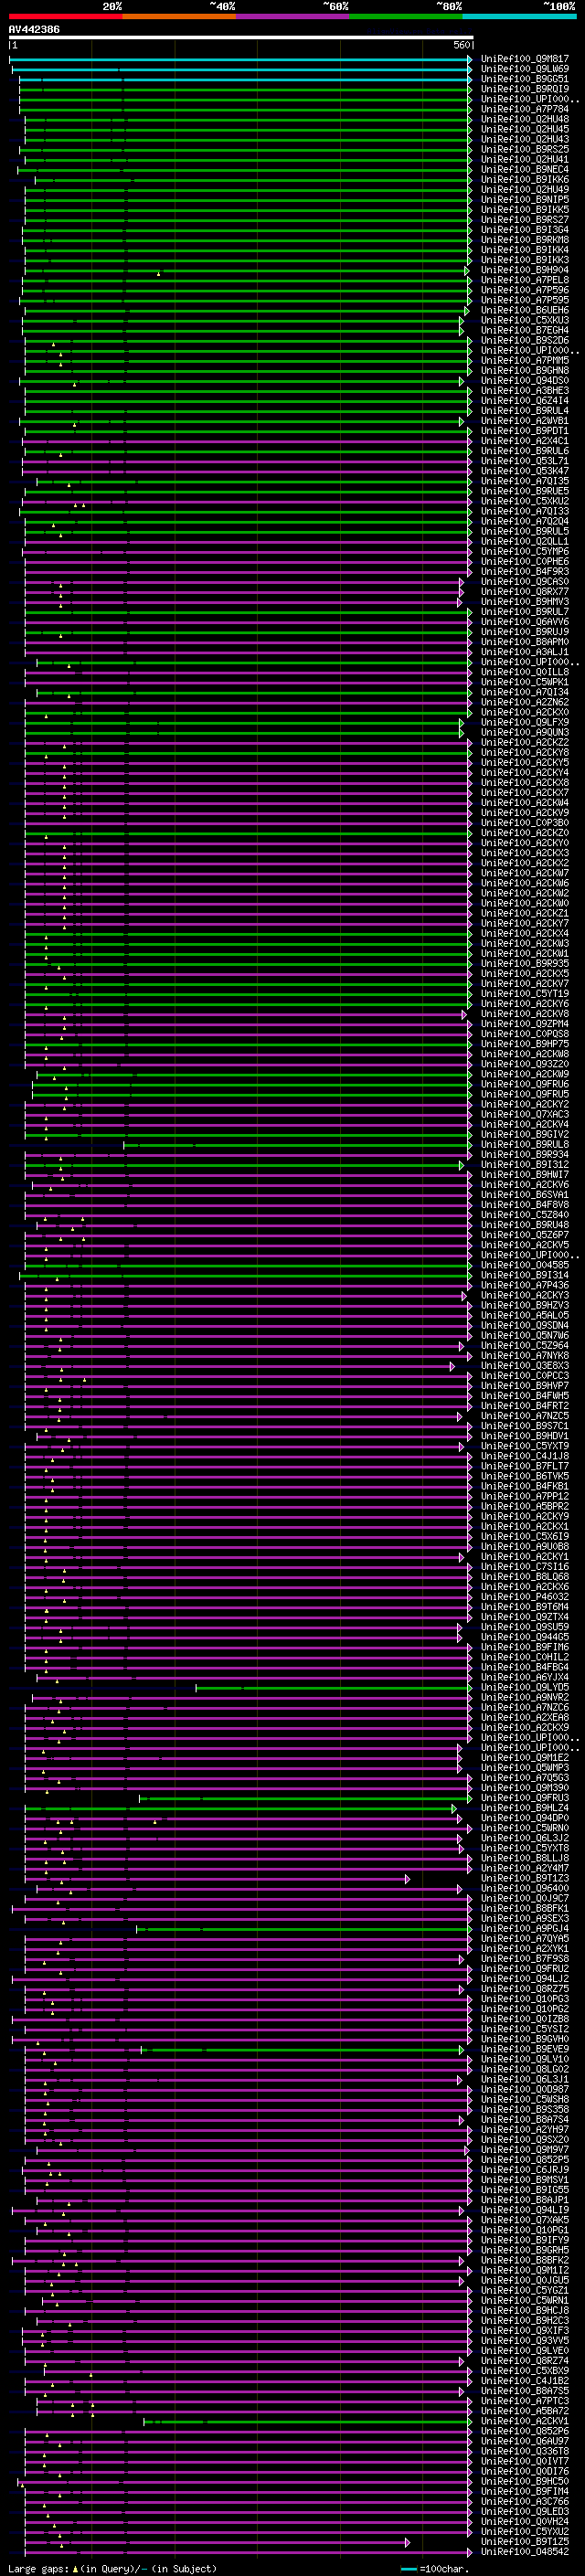This screenshot has height=2576, width=585.
Task: Select label UniRef100_Q2HU43
Action: 524,139
